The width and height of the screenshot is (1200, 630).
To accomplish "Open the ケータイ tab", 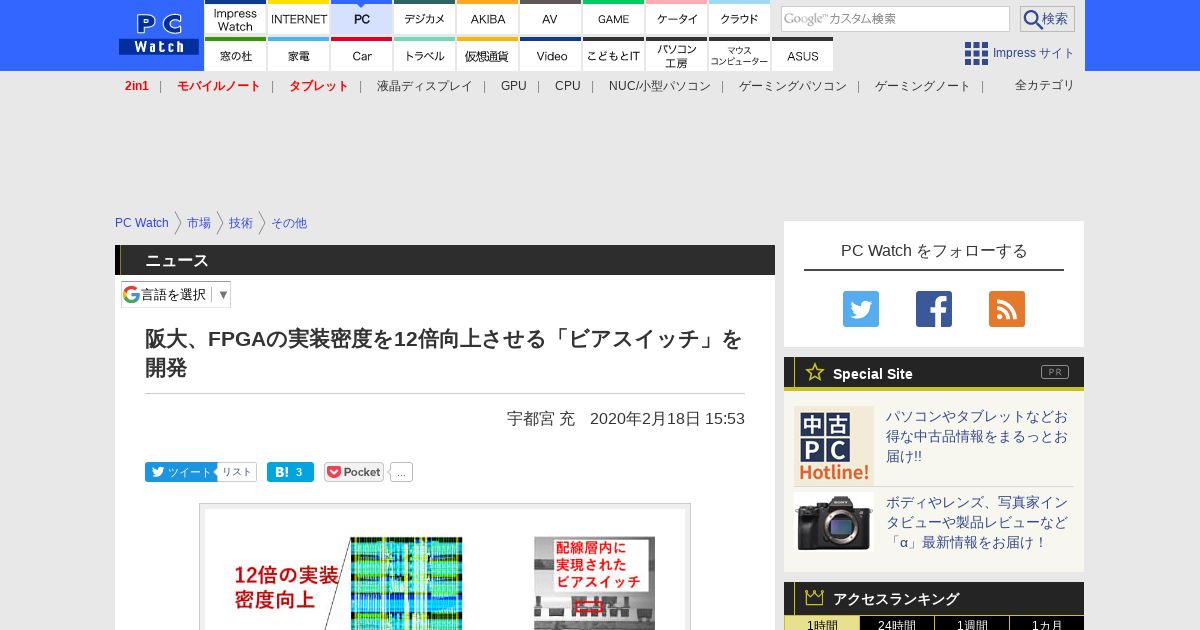I will 677,19.
